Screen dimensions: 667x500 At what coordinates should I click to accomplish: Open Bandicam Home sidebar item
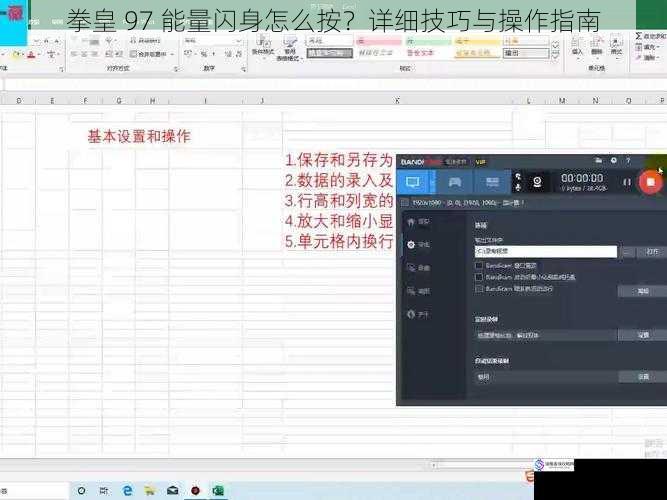419,222
